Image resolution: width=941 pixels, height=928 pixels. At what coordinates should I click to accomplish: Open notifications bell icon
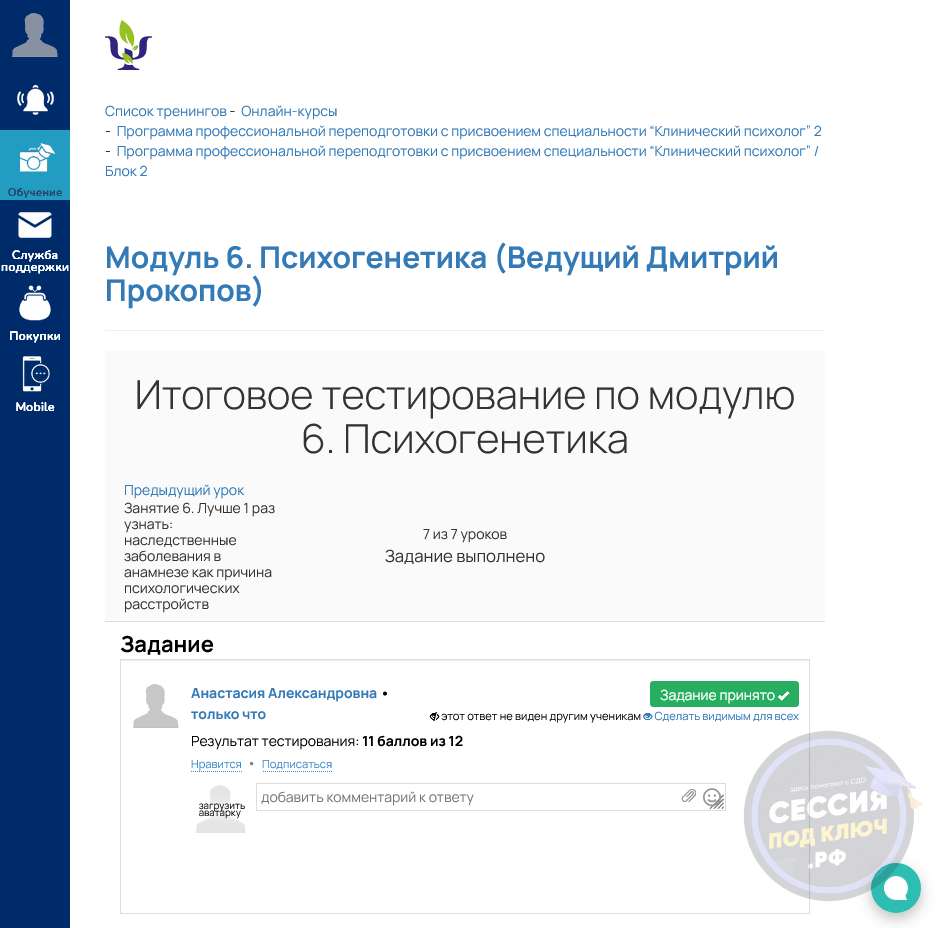pos(35,100)
